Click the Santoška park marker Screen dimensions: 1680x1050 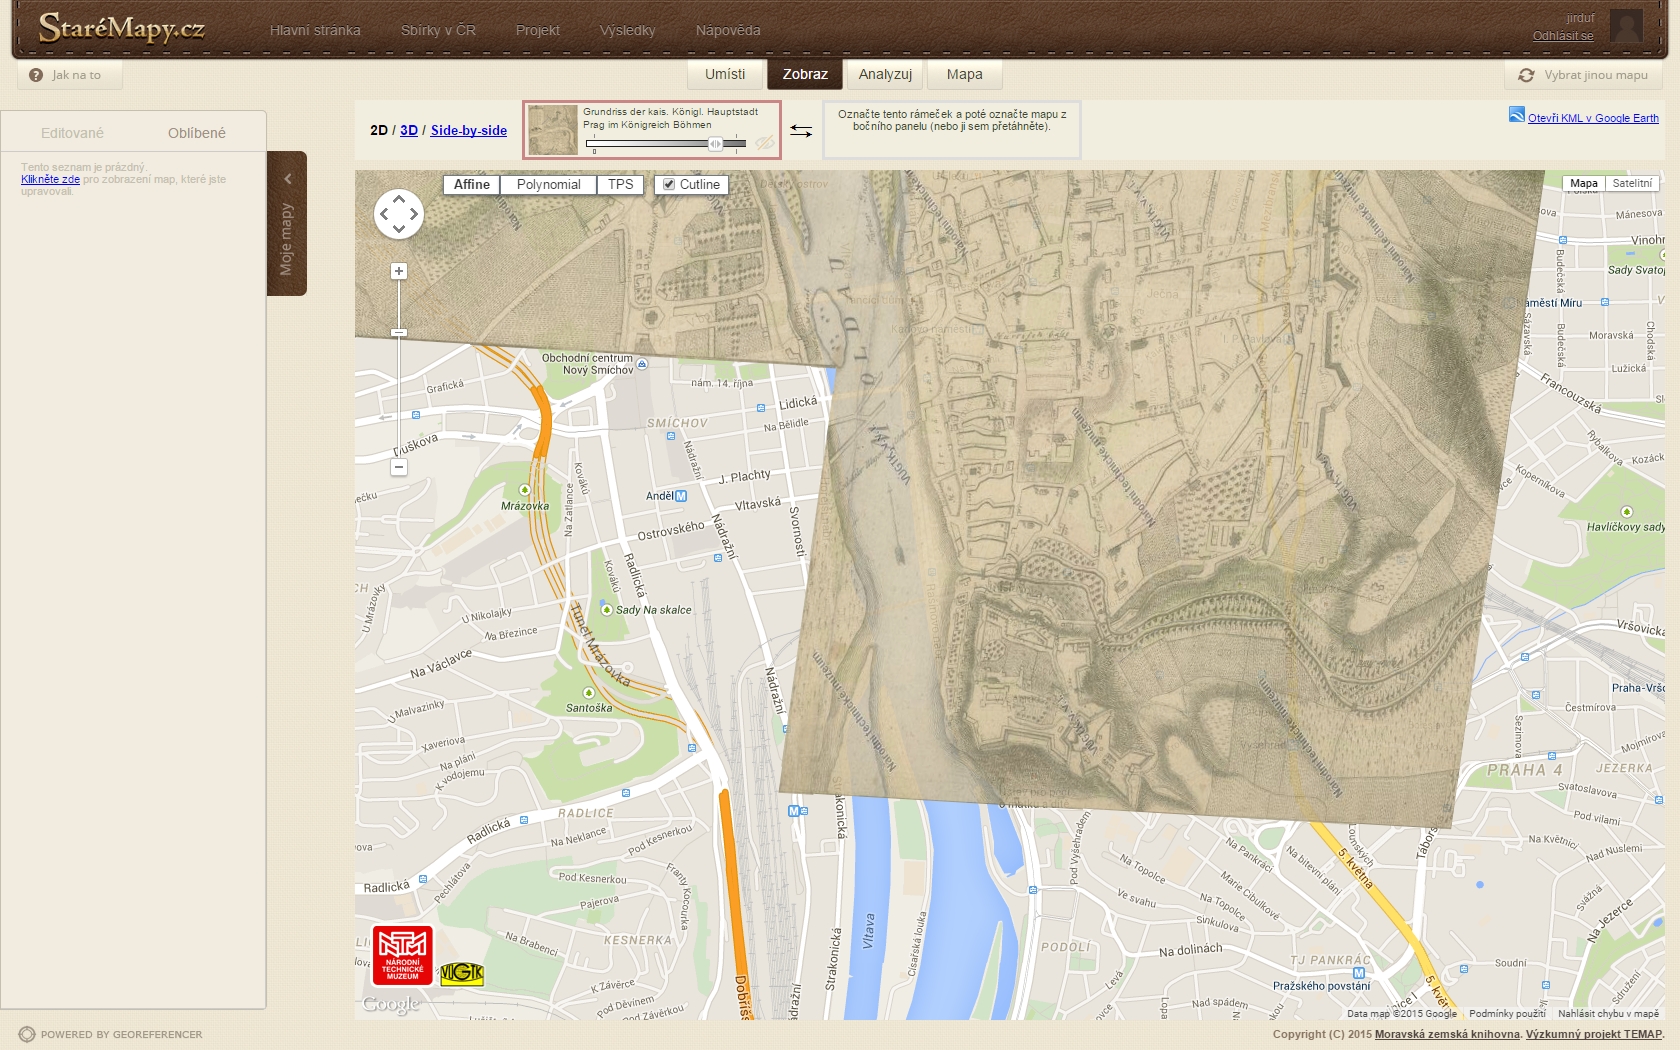tap(588, 693)
